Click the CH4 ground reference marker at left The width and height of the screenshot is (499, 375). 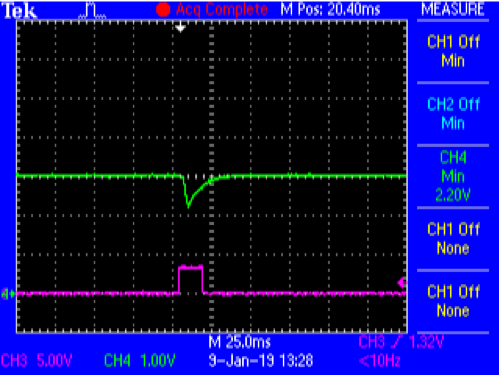(8, 294)
